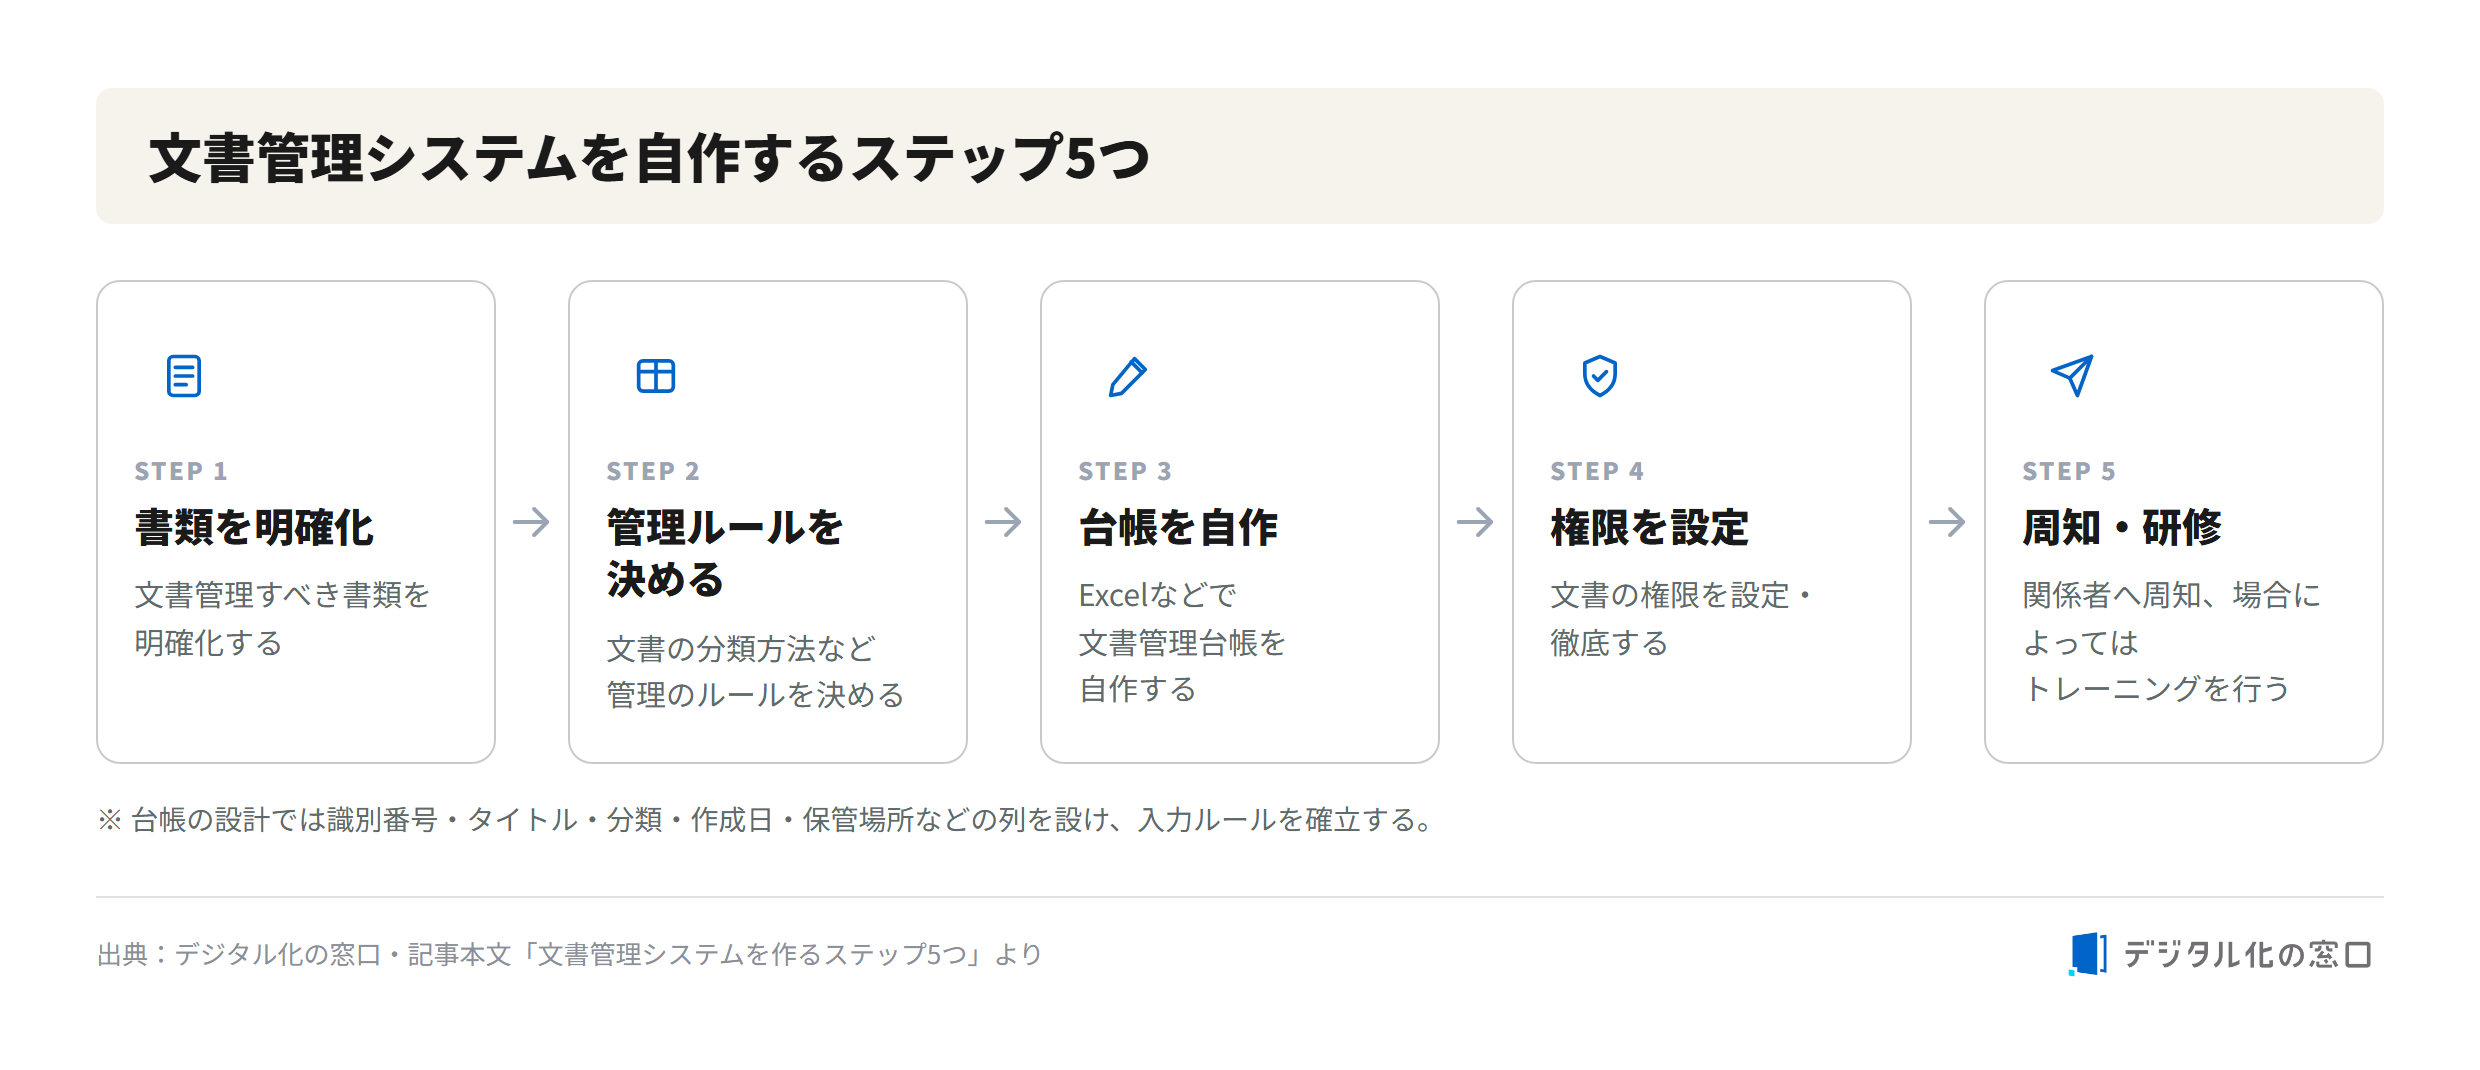The image size is (2480, 1070).
Task: Click the shield checkmark icon in Step 4
Action: coord(1600,376)
